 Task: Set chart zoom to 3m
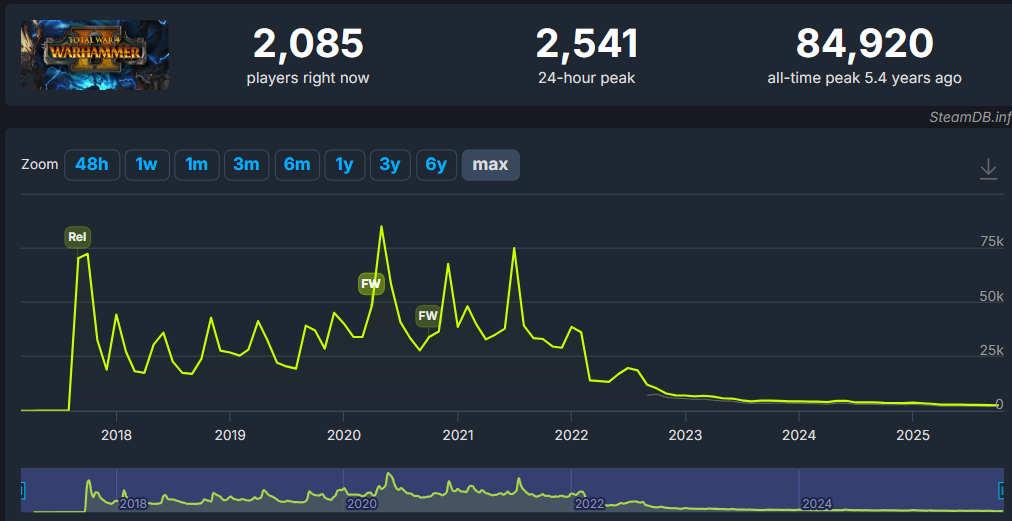(x=247, y=165)
